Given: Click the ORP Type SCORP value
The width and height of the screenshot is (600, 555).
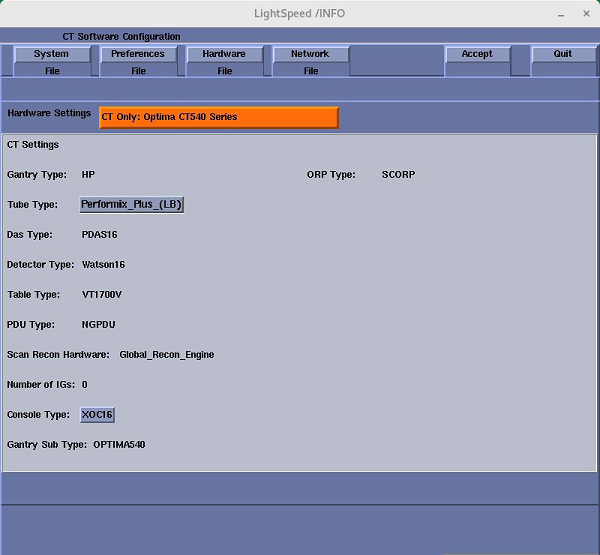Looking at the screenshot, I should 398,175.
